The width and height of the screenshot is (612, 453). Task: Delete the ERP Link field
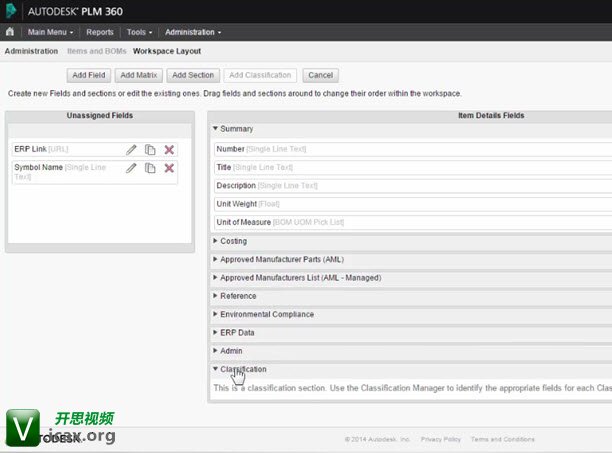(169, 150)
